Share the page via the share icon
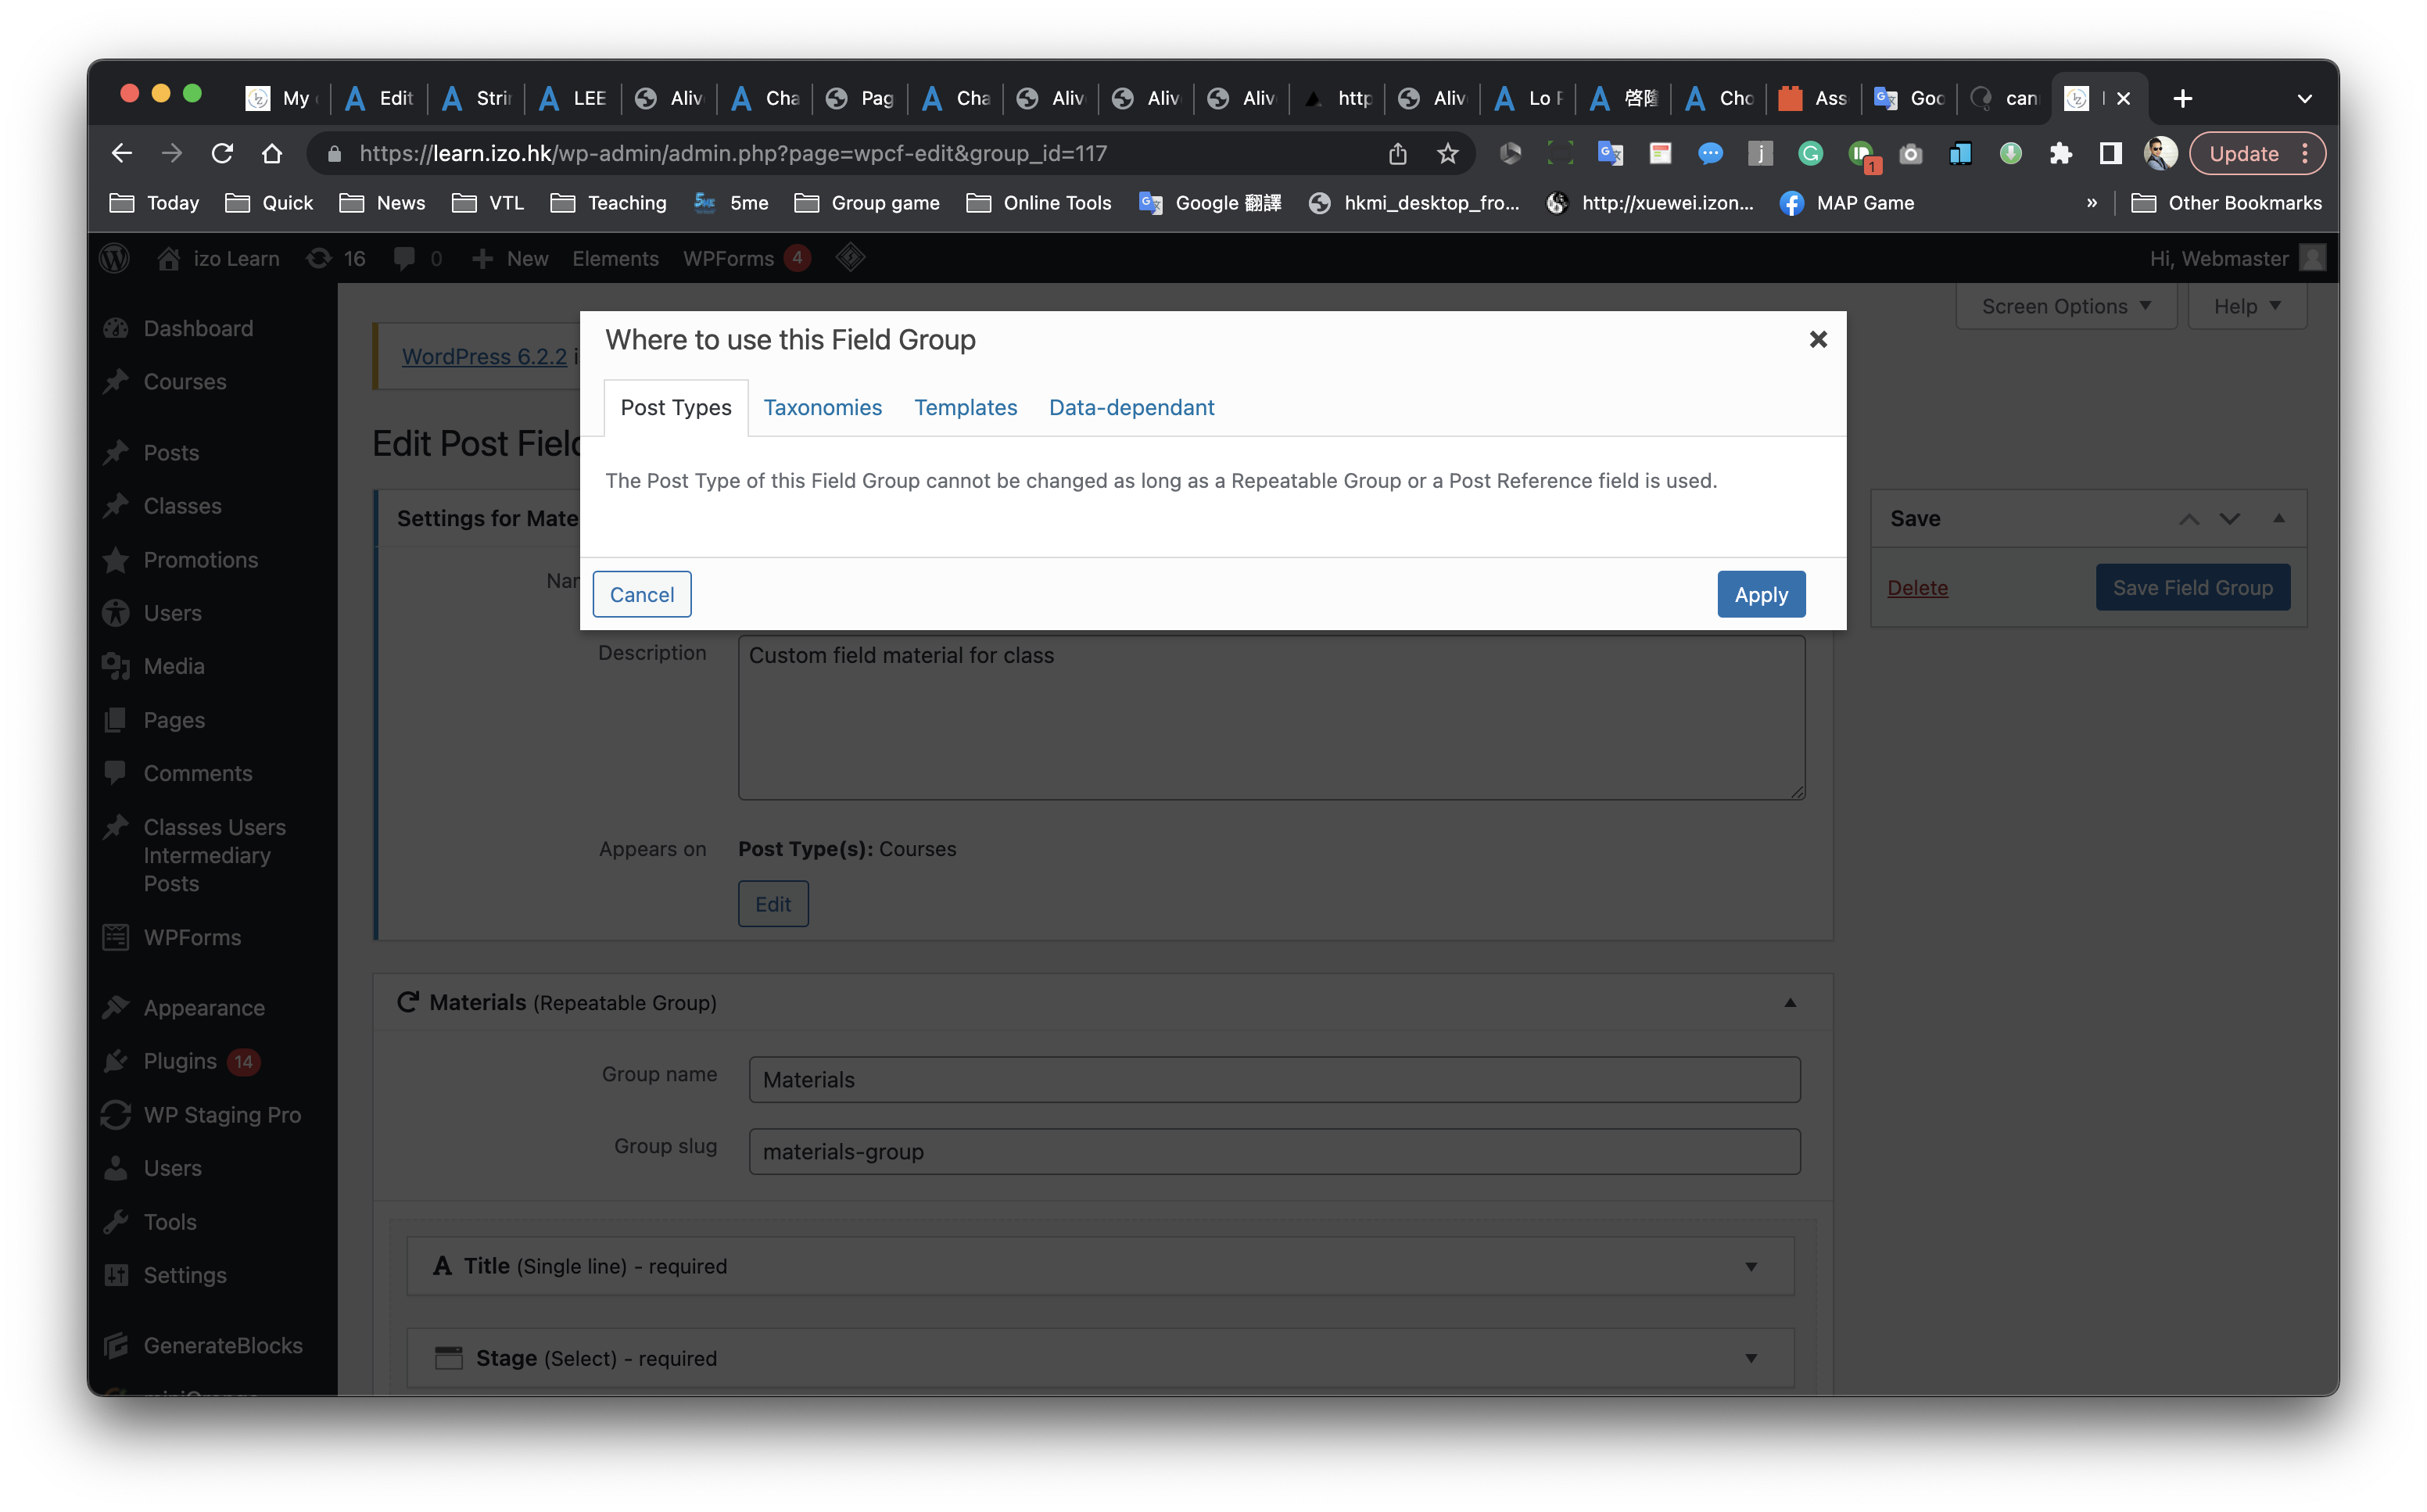 click(x=1397, y=153)
